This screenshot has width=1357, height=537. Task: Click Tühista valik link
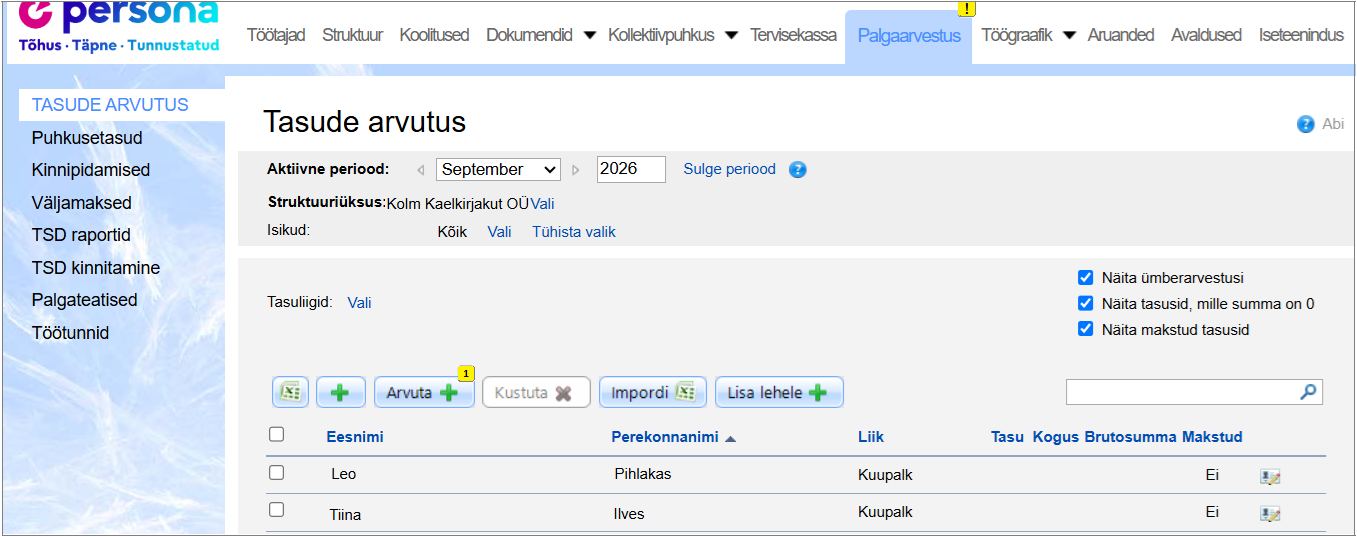tap(573, 231)
